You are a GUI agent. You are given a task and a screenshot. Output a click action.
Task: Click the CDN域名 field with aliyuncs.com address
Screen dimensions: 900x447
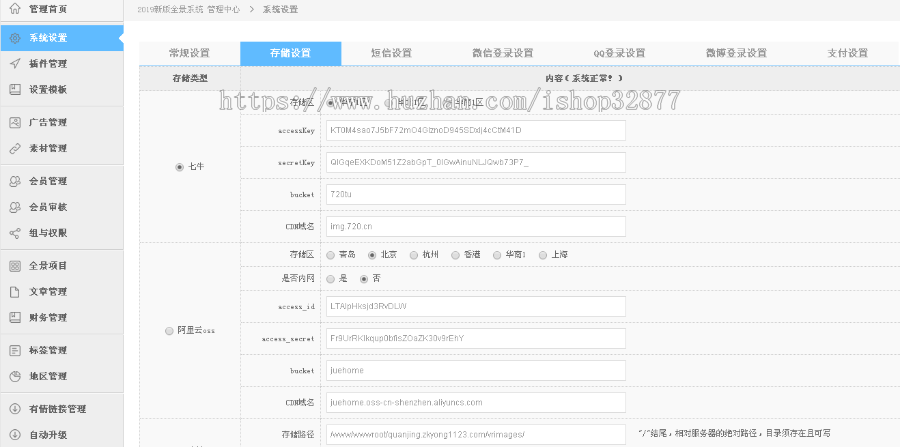coord(476,403)
